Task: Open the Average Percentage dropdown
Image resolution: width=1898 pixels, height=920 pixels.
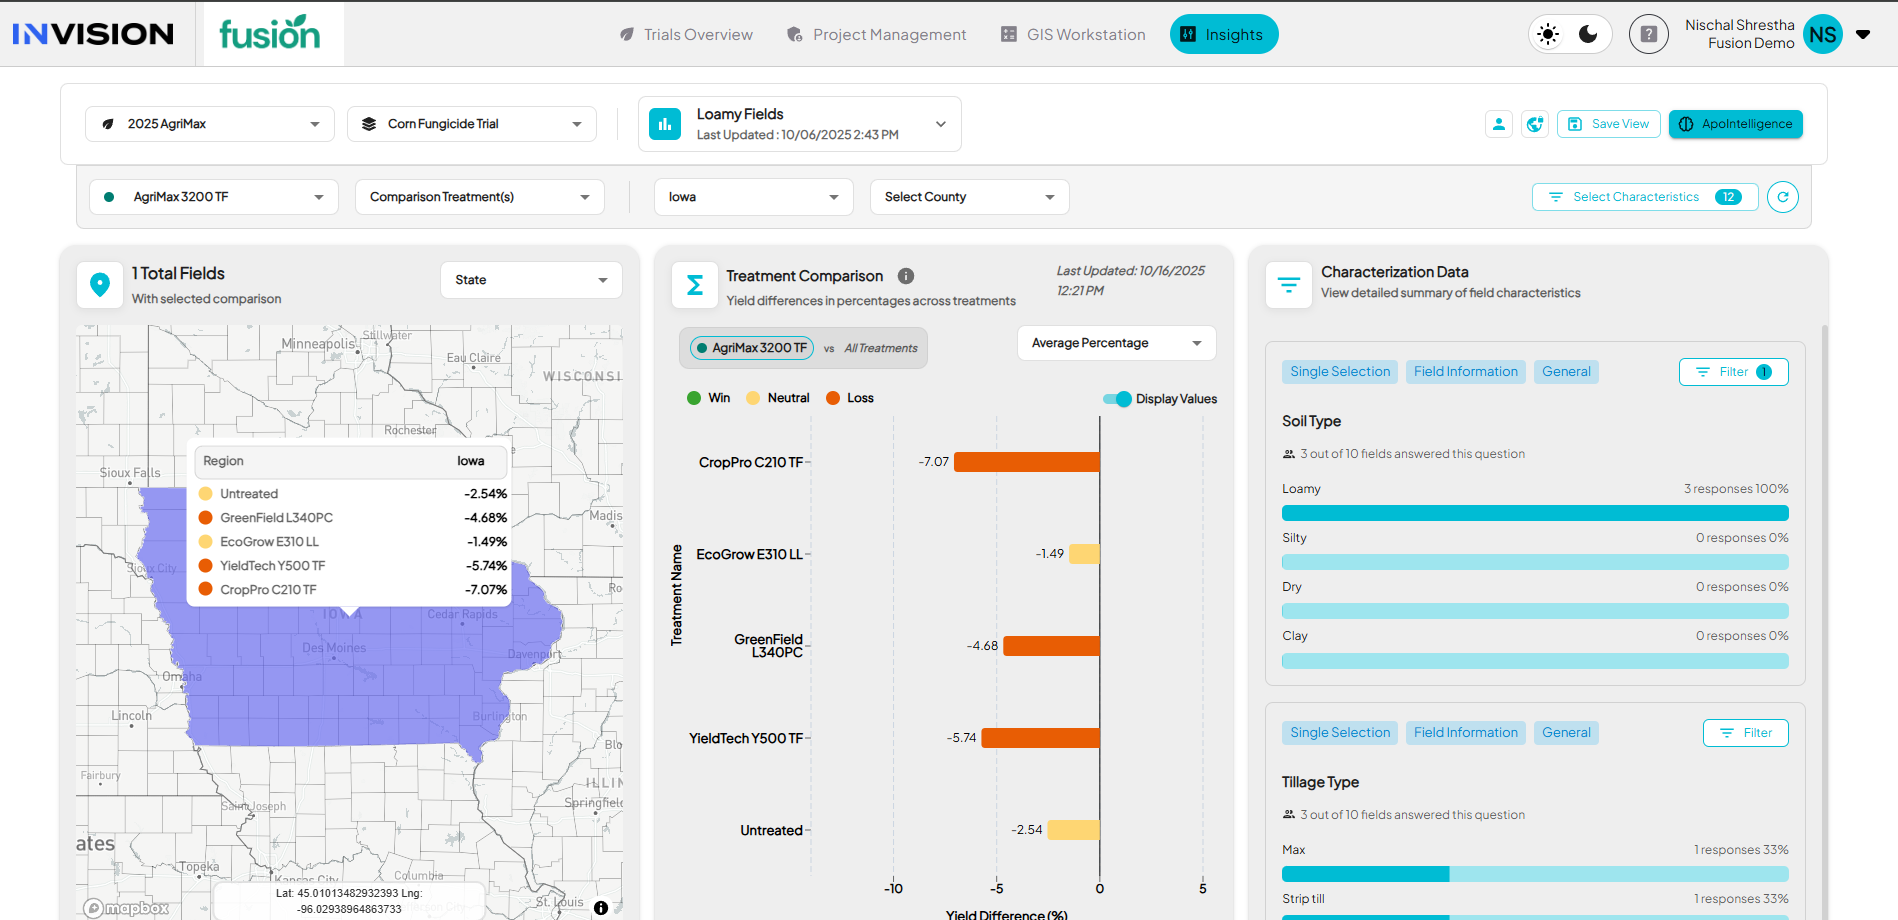Action: (x=1116, y=343)
